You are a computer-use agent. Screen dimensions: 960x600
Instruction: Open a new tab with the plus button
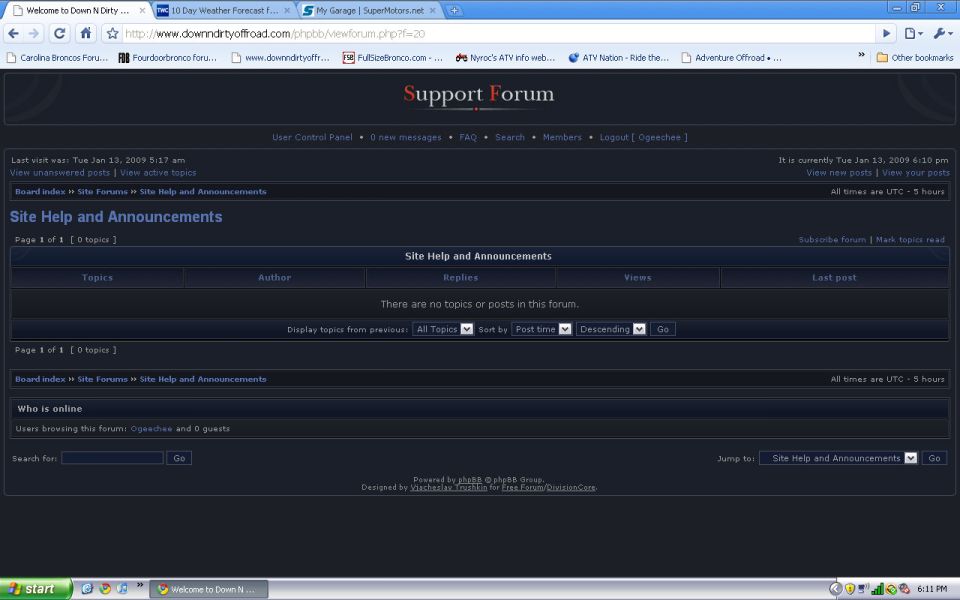[454, 10]
